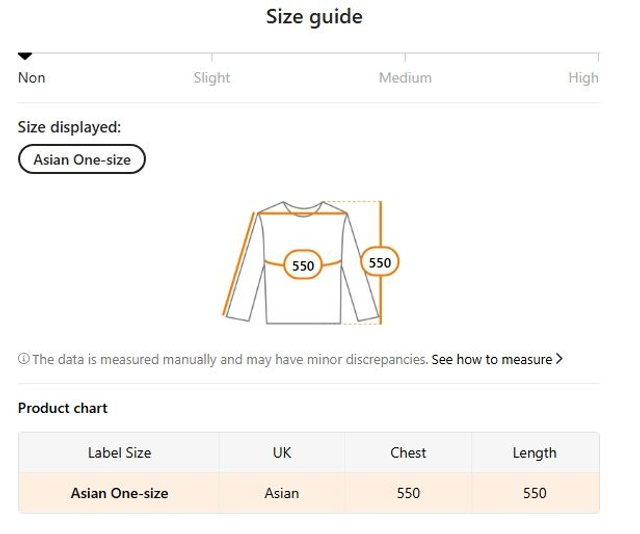This screenshot has height=534, width=640.
Task: Open the See how to measure link
Action: 491,359
